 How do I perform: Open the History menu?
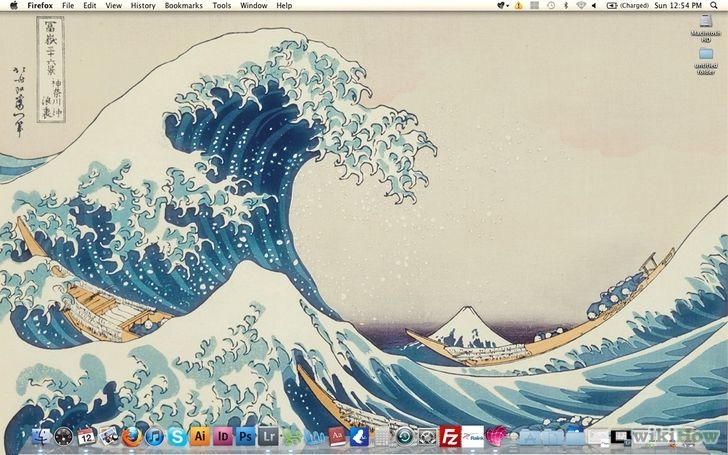point(143,6)
